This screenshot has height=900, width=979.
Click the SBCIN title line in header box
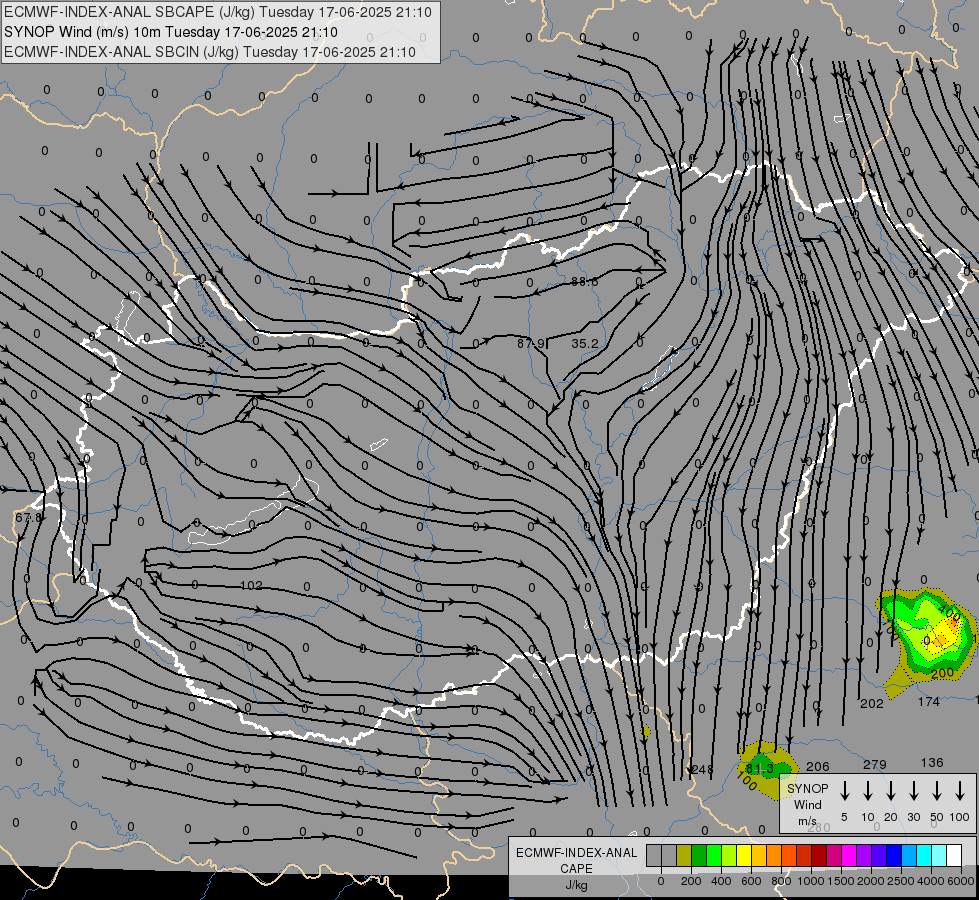(x=210, y=52)
